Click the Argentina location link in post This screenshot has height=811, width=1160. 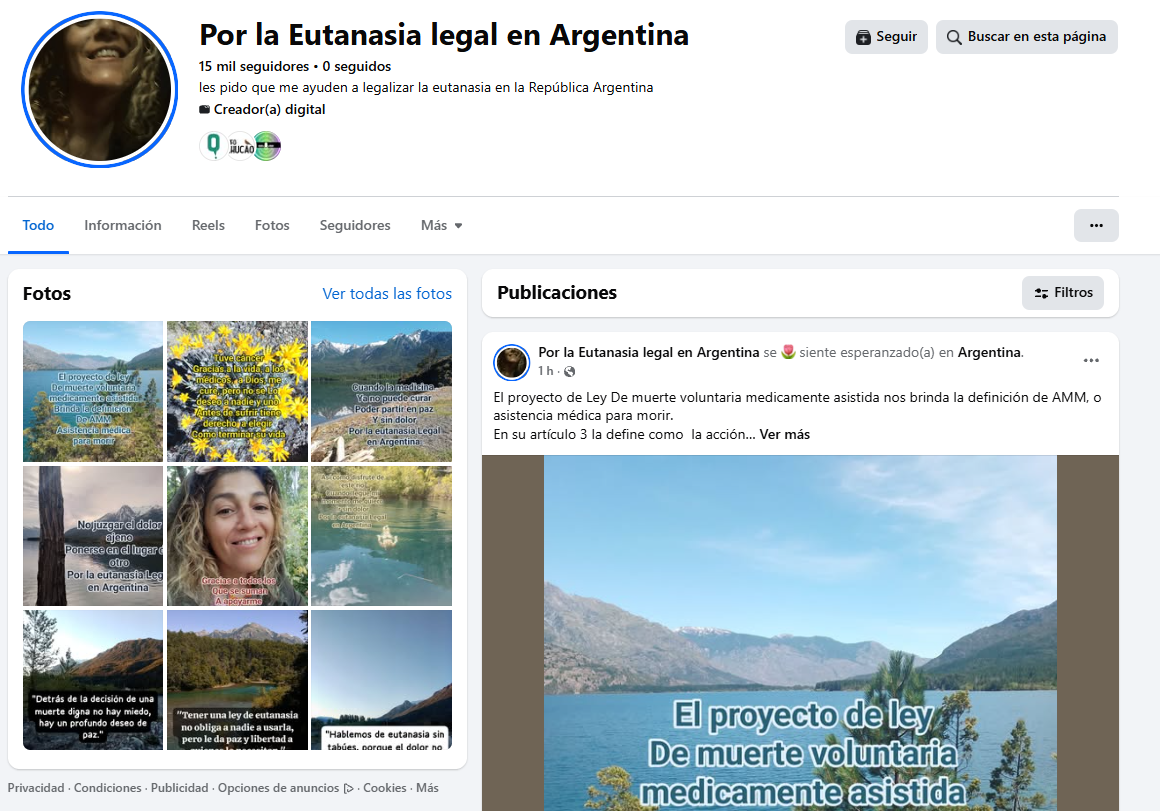pyautogui.click(x=989, y=352)
